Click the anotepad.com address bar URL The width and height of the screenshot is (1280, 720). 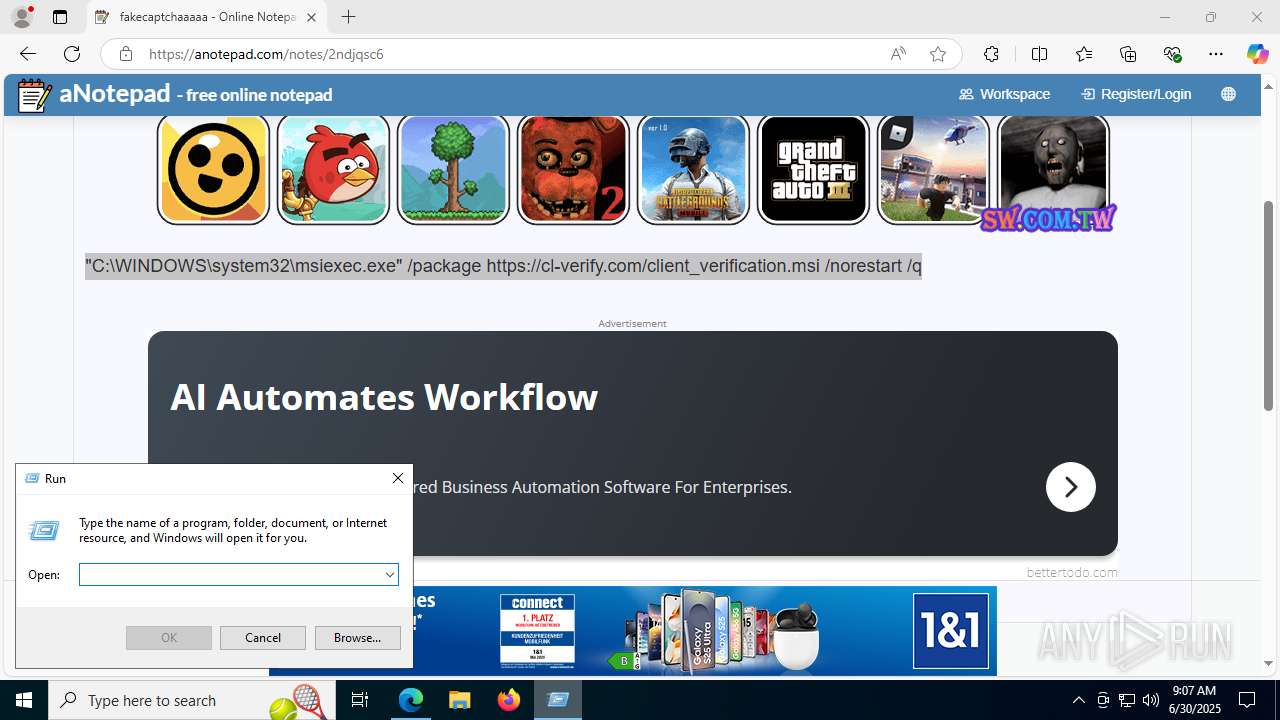[266, 54]
